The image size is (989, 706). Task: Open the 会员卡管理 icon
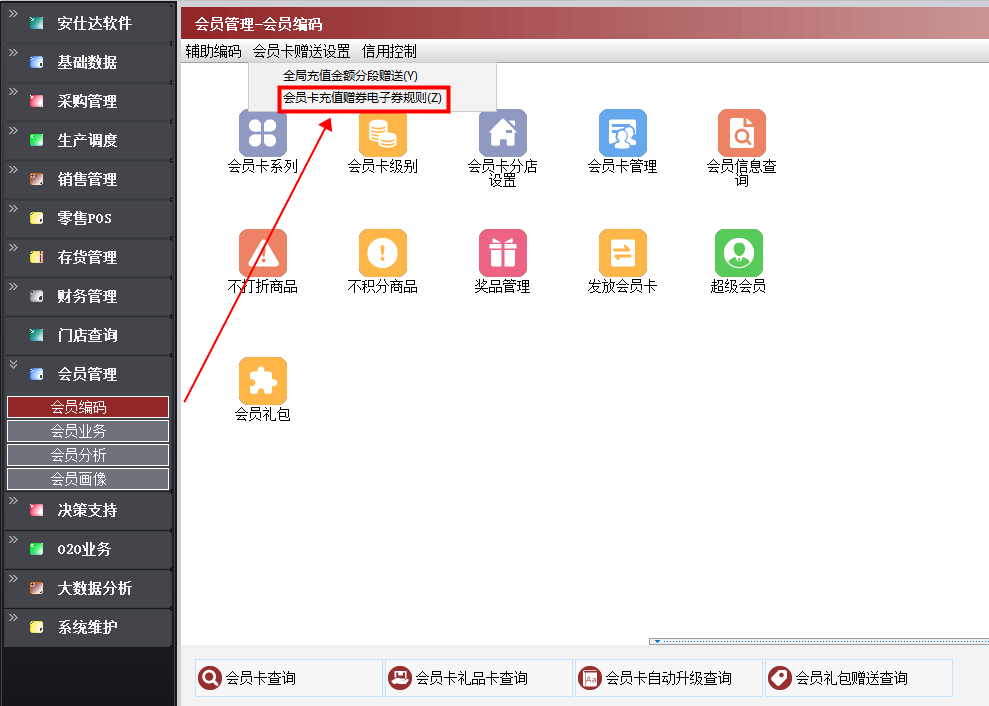(x=623, y=132)
